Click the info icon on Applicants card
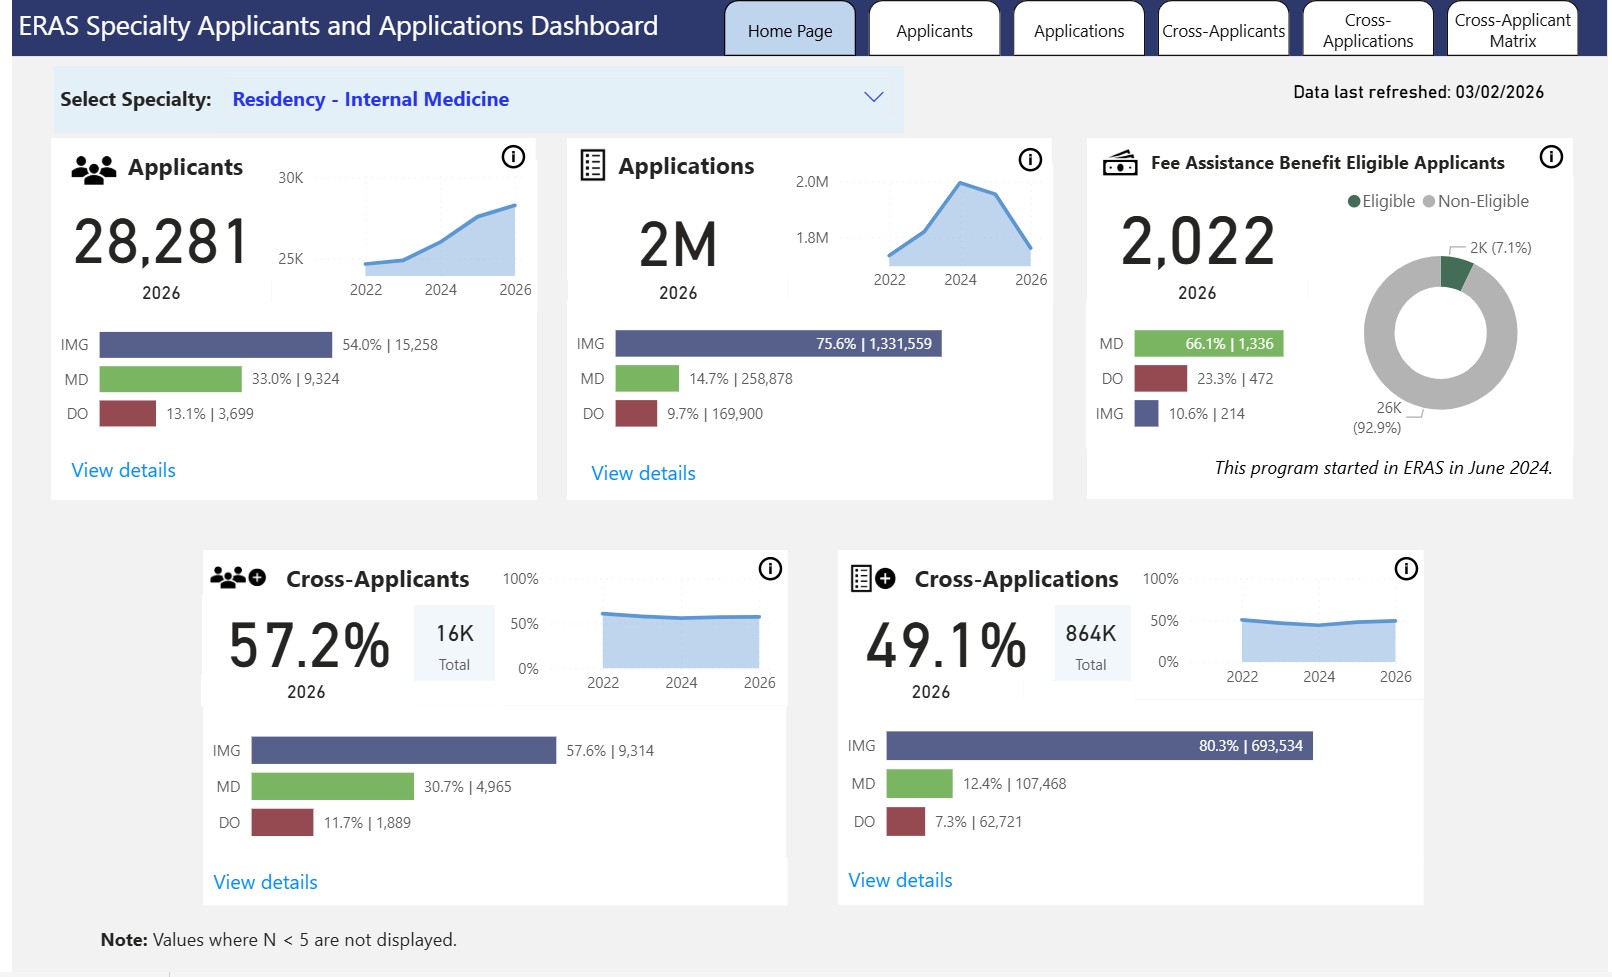The height and width of the screenshot is (977, 1612). pyautogui.click(x=513, y=157)
